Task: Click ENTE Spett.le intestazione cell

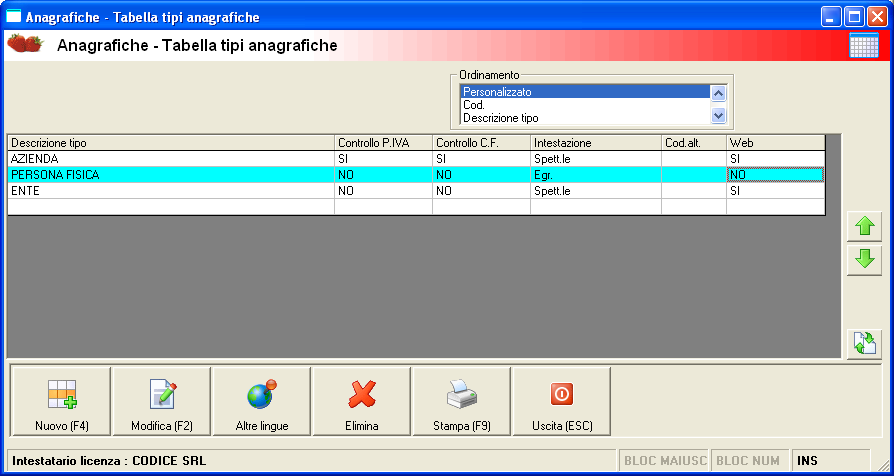Action: point(596,191)
